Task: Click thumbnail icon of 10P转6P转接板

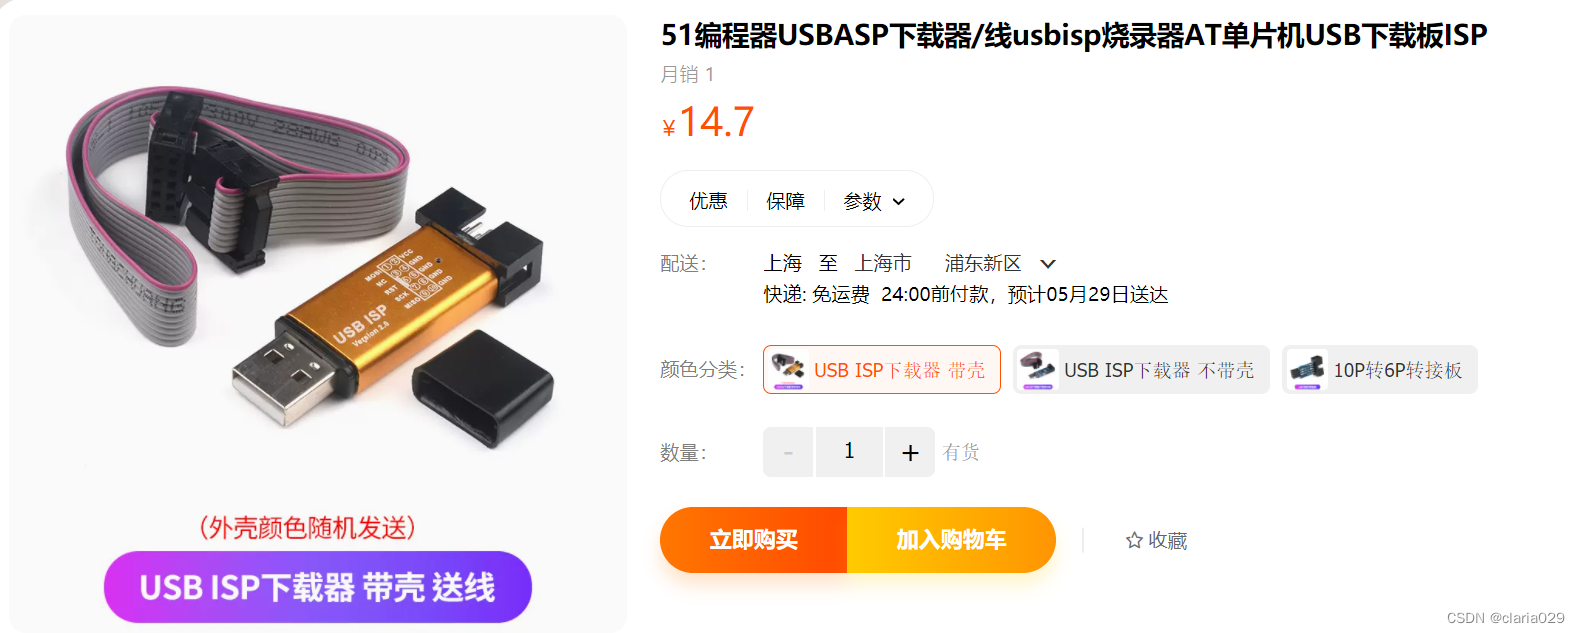Action: pos(1307,370)
